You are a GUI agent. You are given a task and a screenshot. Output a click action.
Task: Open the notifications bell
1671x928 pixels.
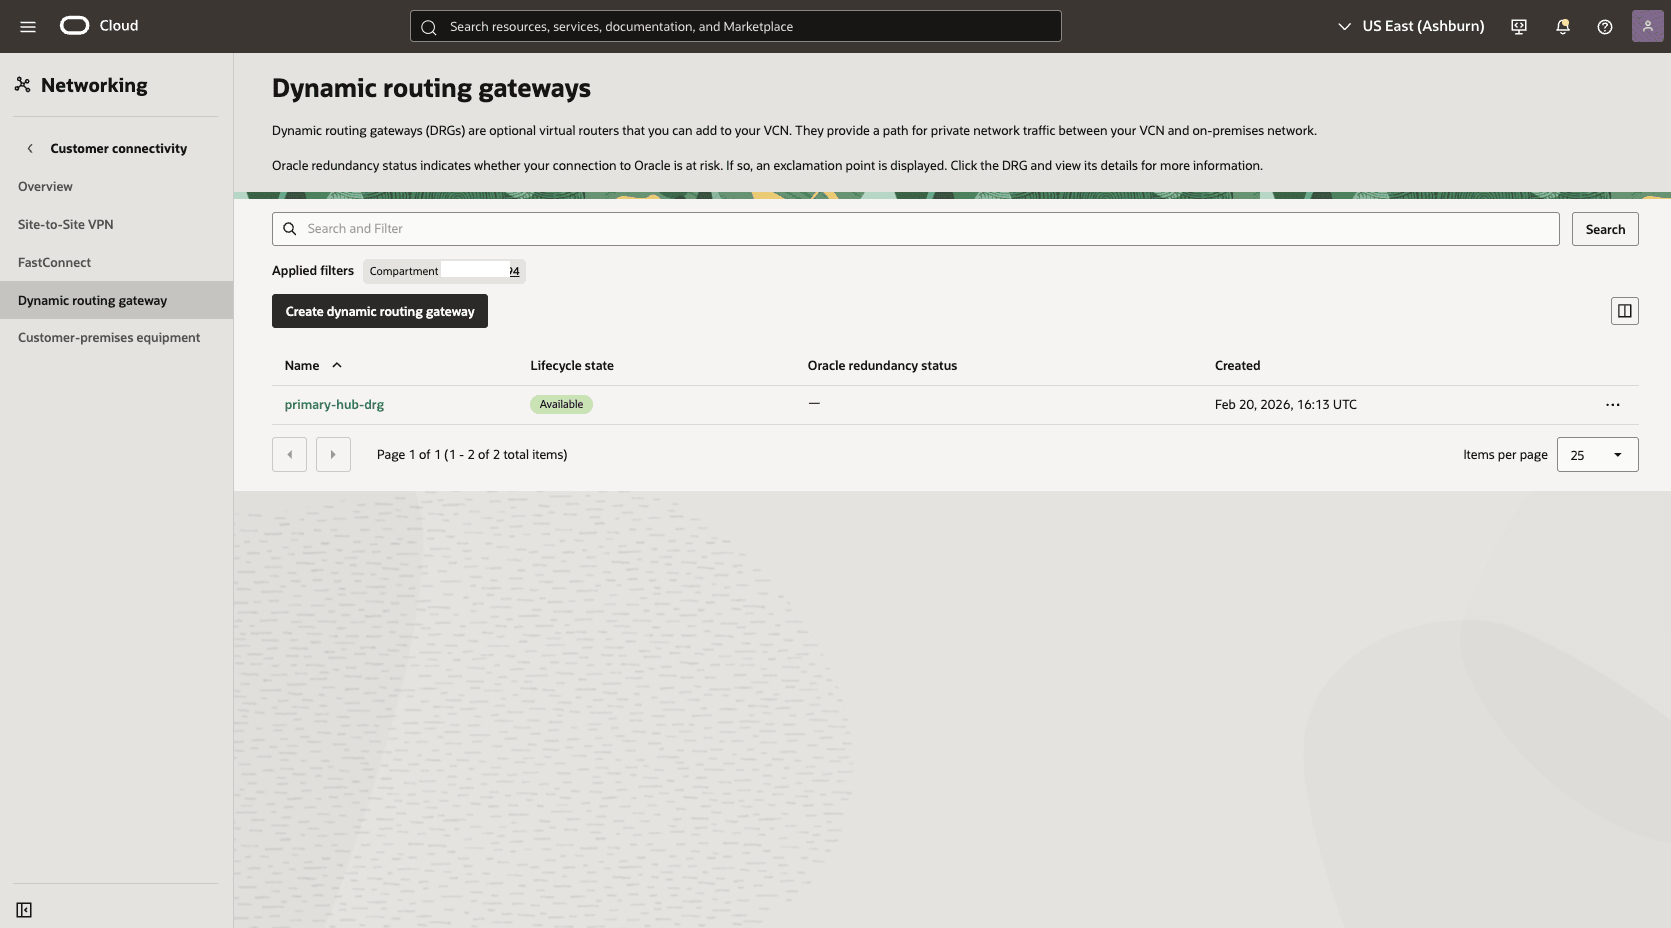[x=1562, y=26]
